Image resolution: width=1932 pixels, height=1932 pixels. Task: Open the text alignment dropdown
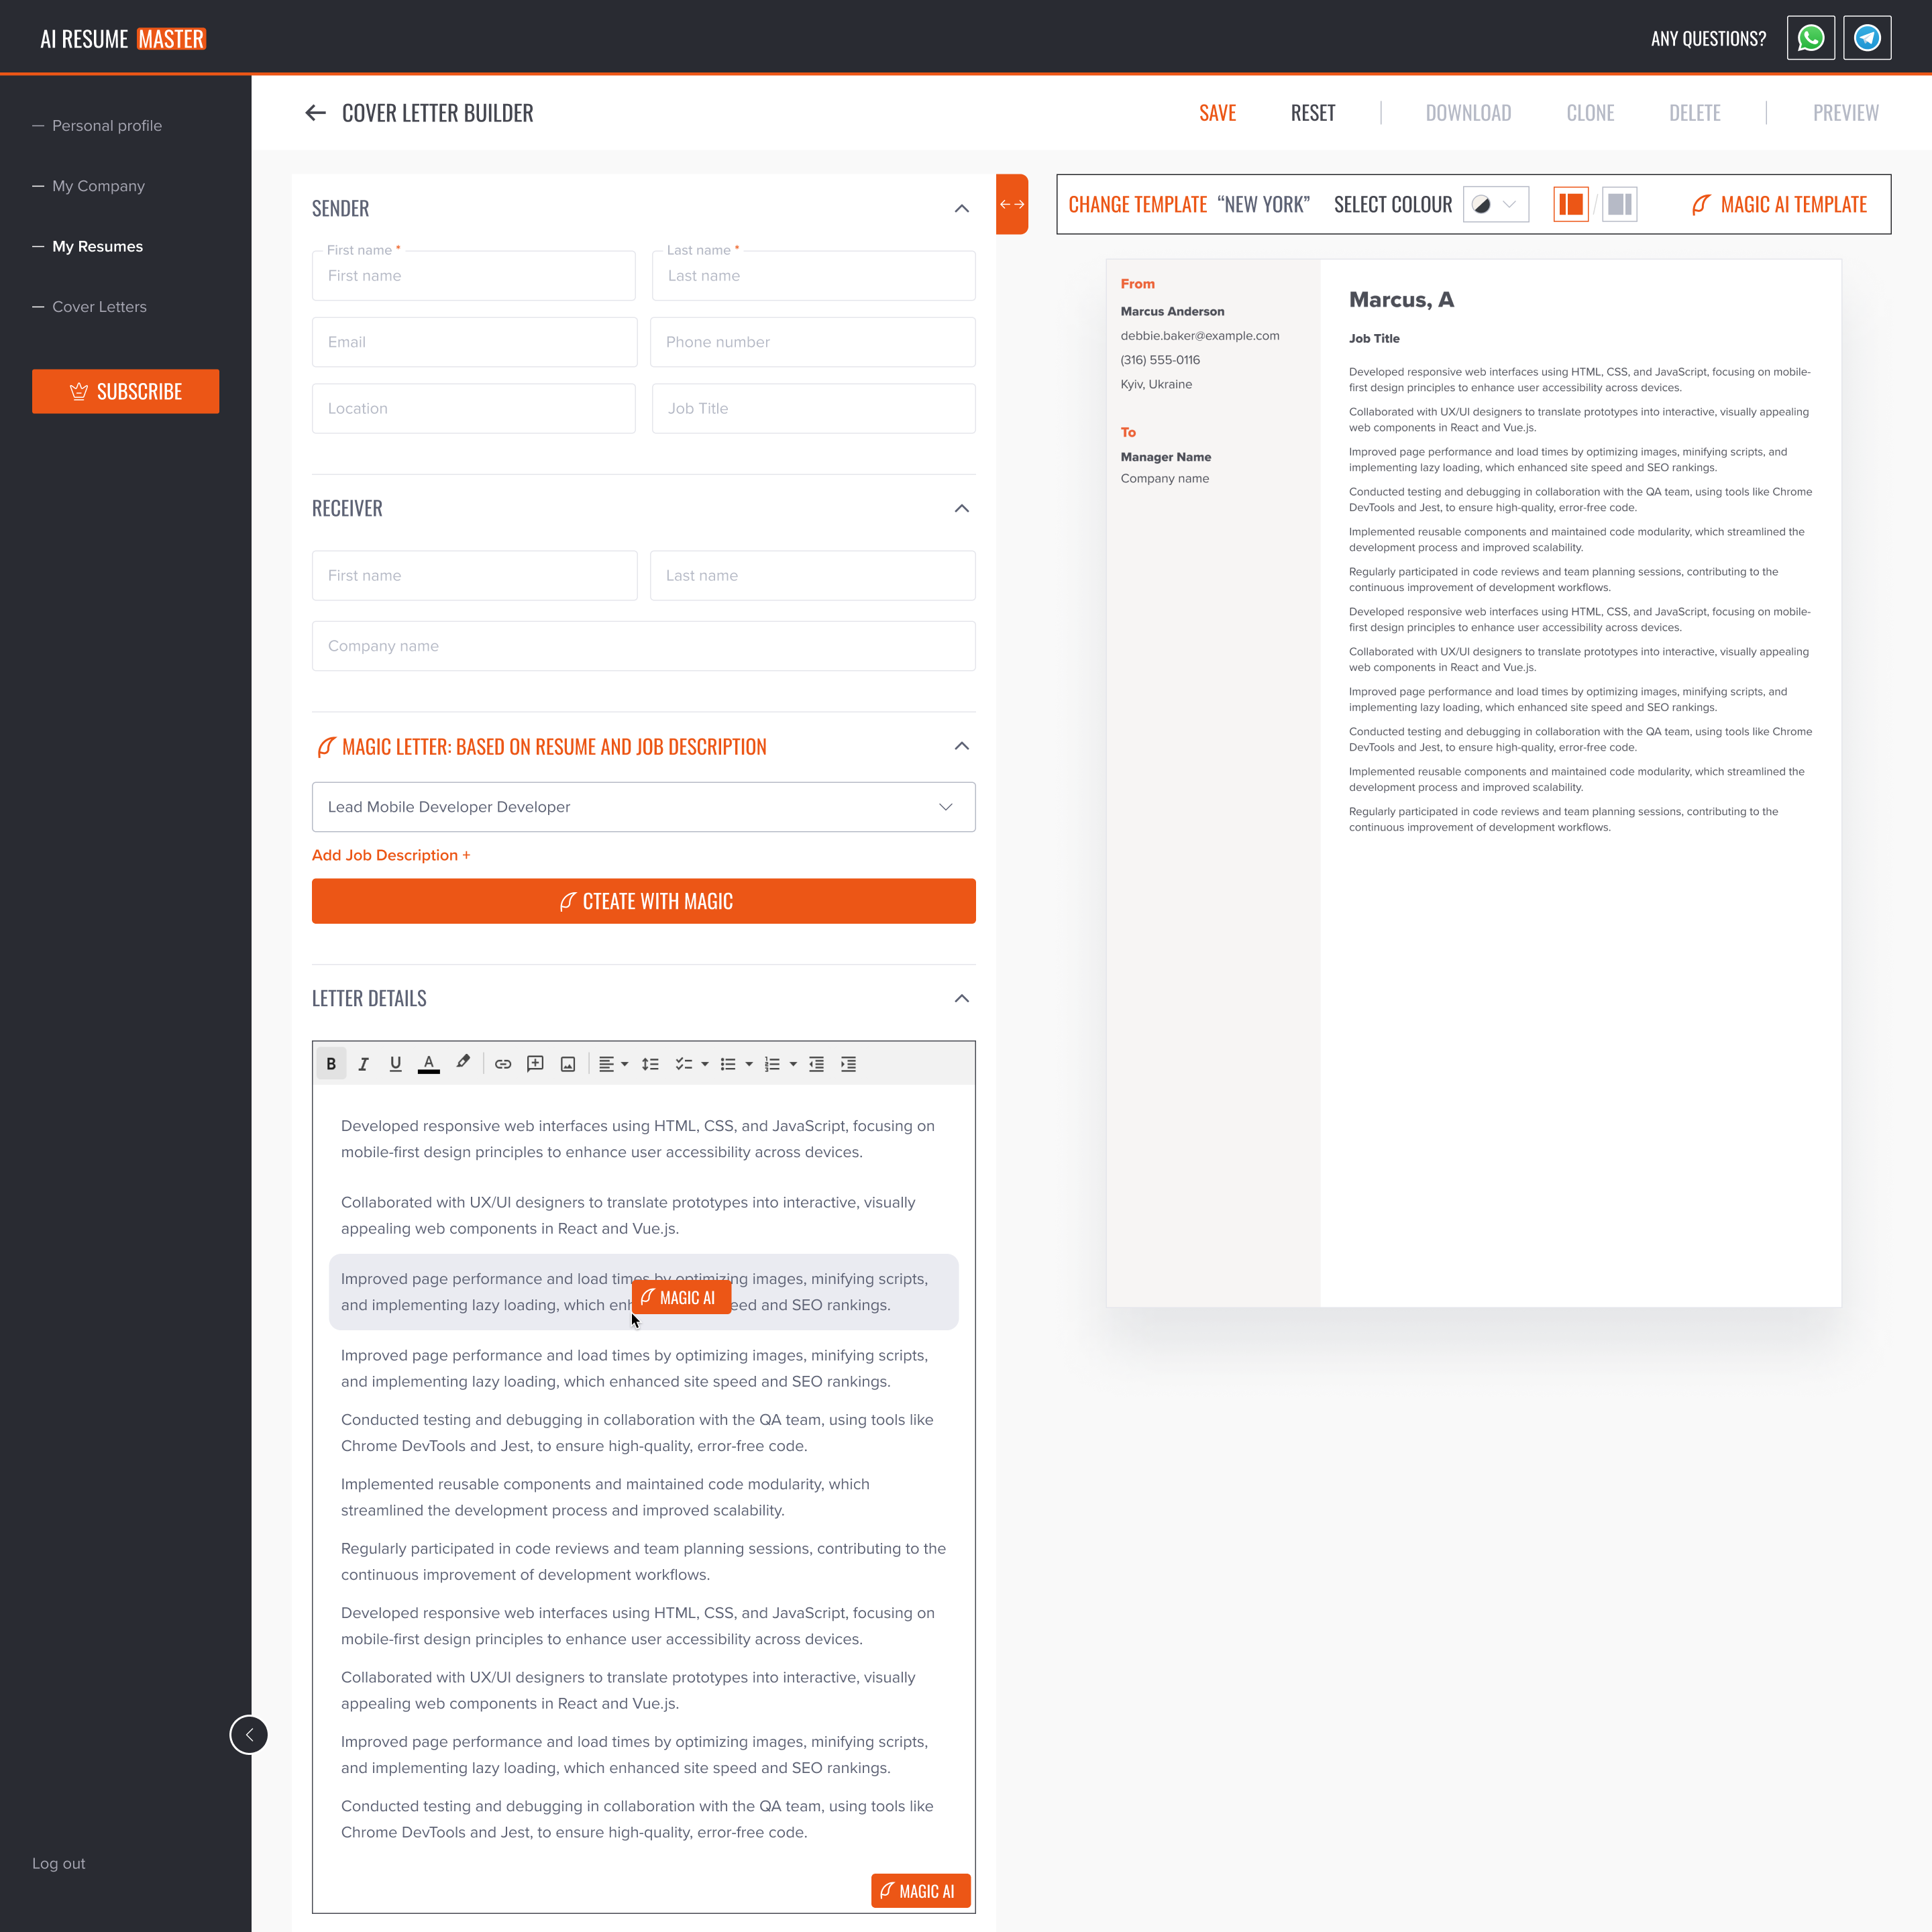pos(613,1064)
